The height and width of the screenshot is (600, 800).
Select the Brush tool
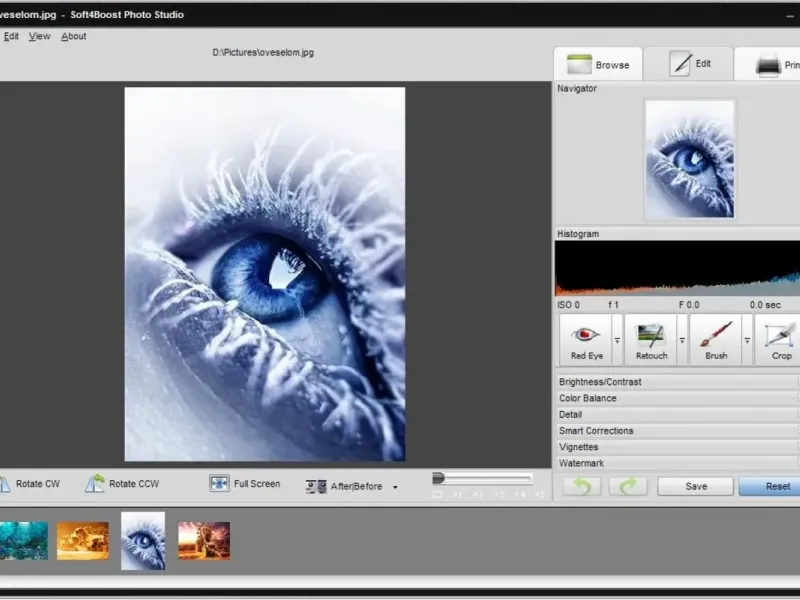tap(716, 340)
